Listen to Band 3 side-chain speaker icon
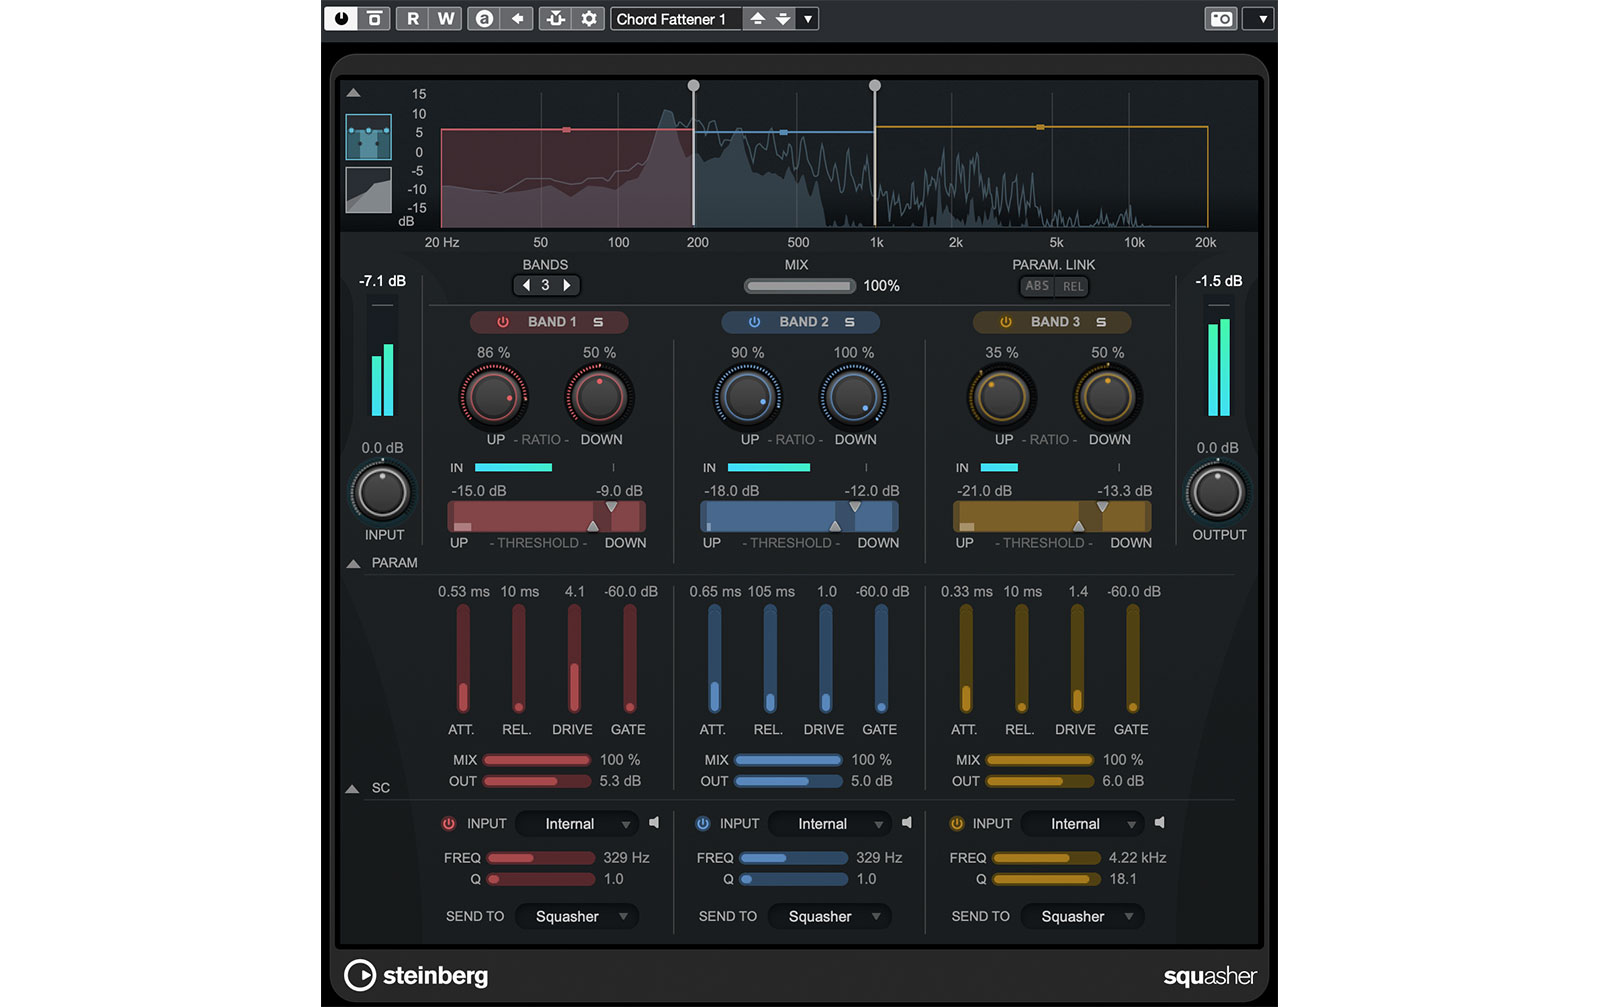 (x=1160, y=823)
